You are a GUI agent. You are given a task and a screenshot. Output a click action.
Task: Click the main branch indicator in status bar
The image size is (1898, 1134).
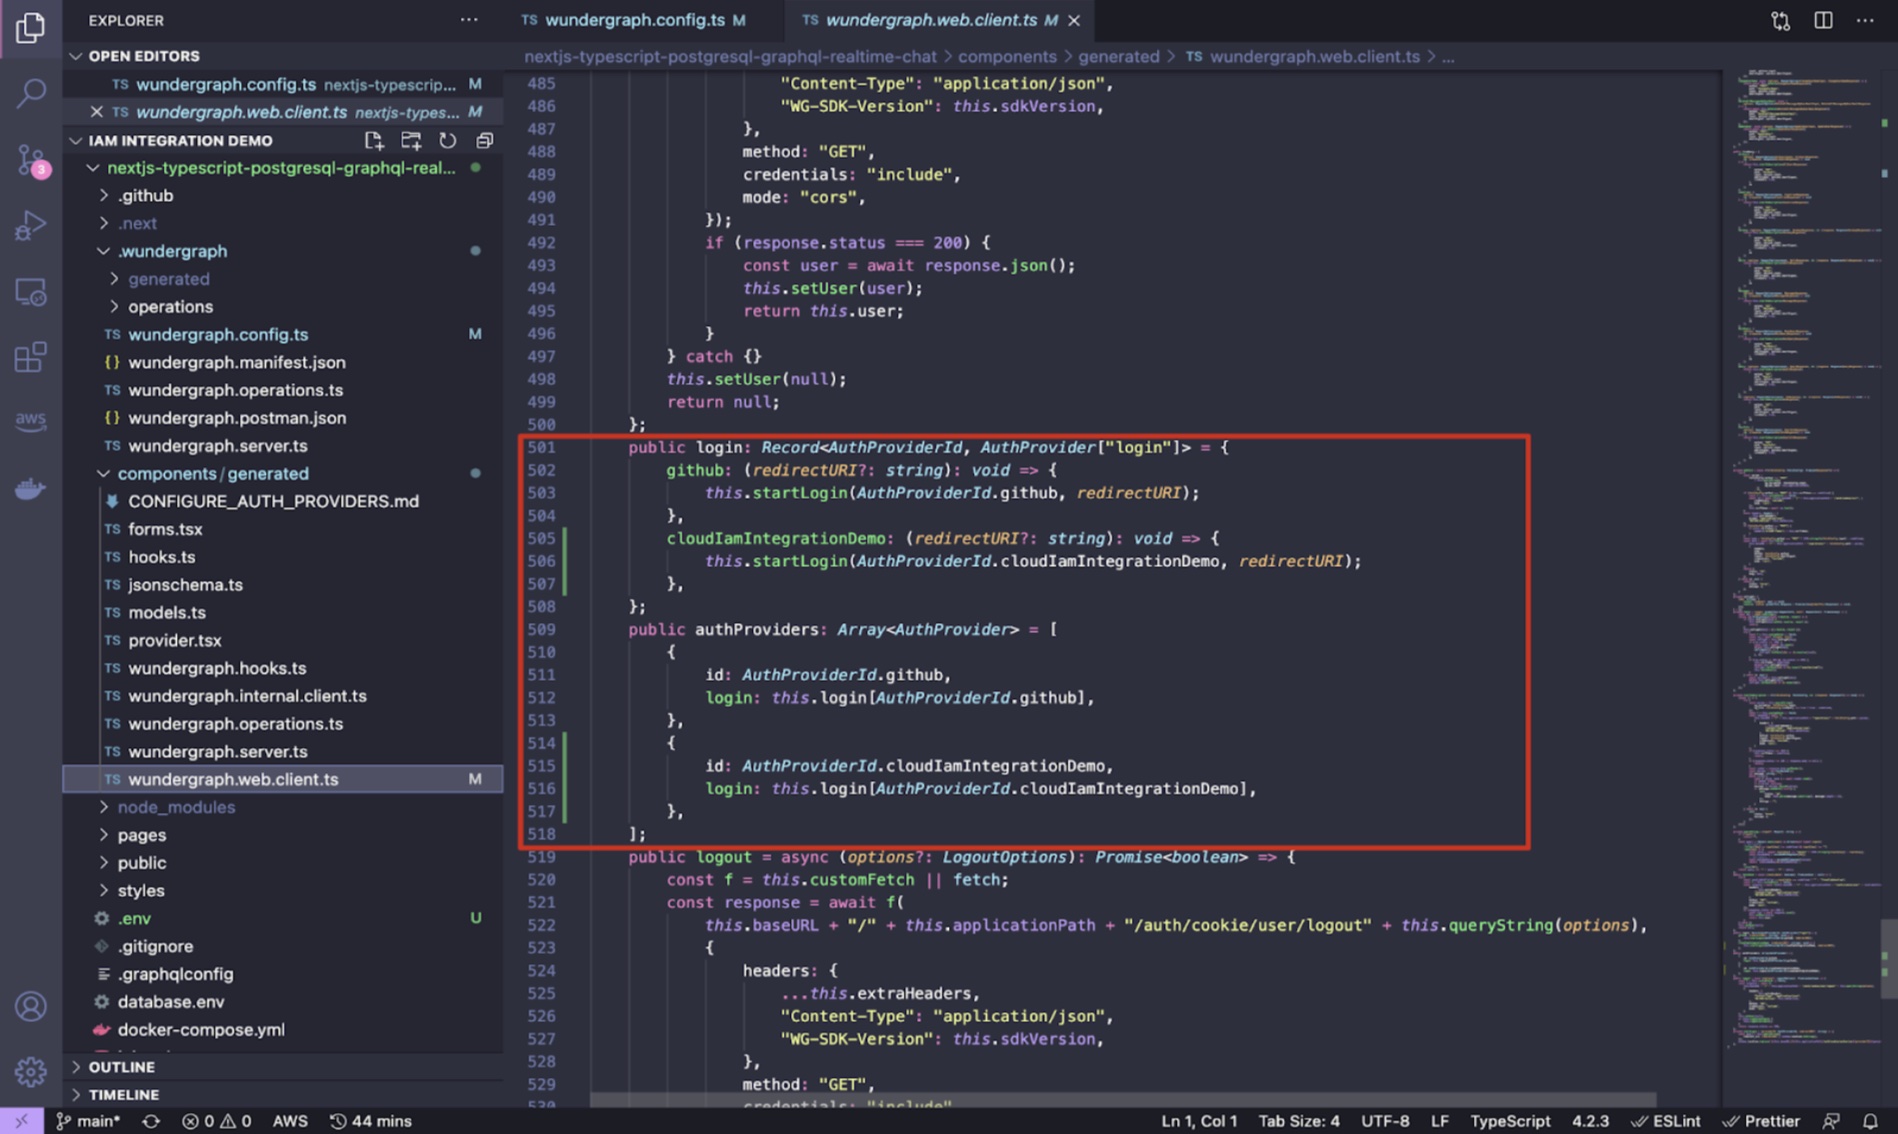pos(89,1121)
